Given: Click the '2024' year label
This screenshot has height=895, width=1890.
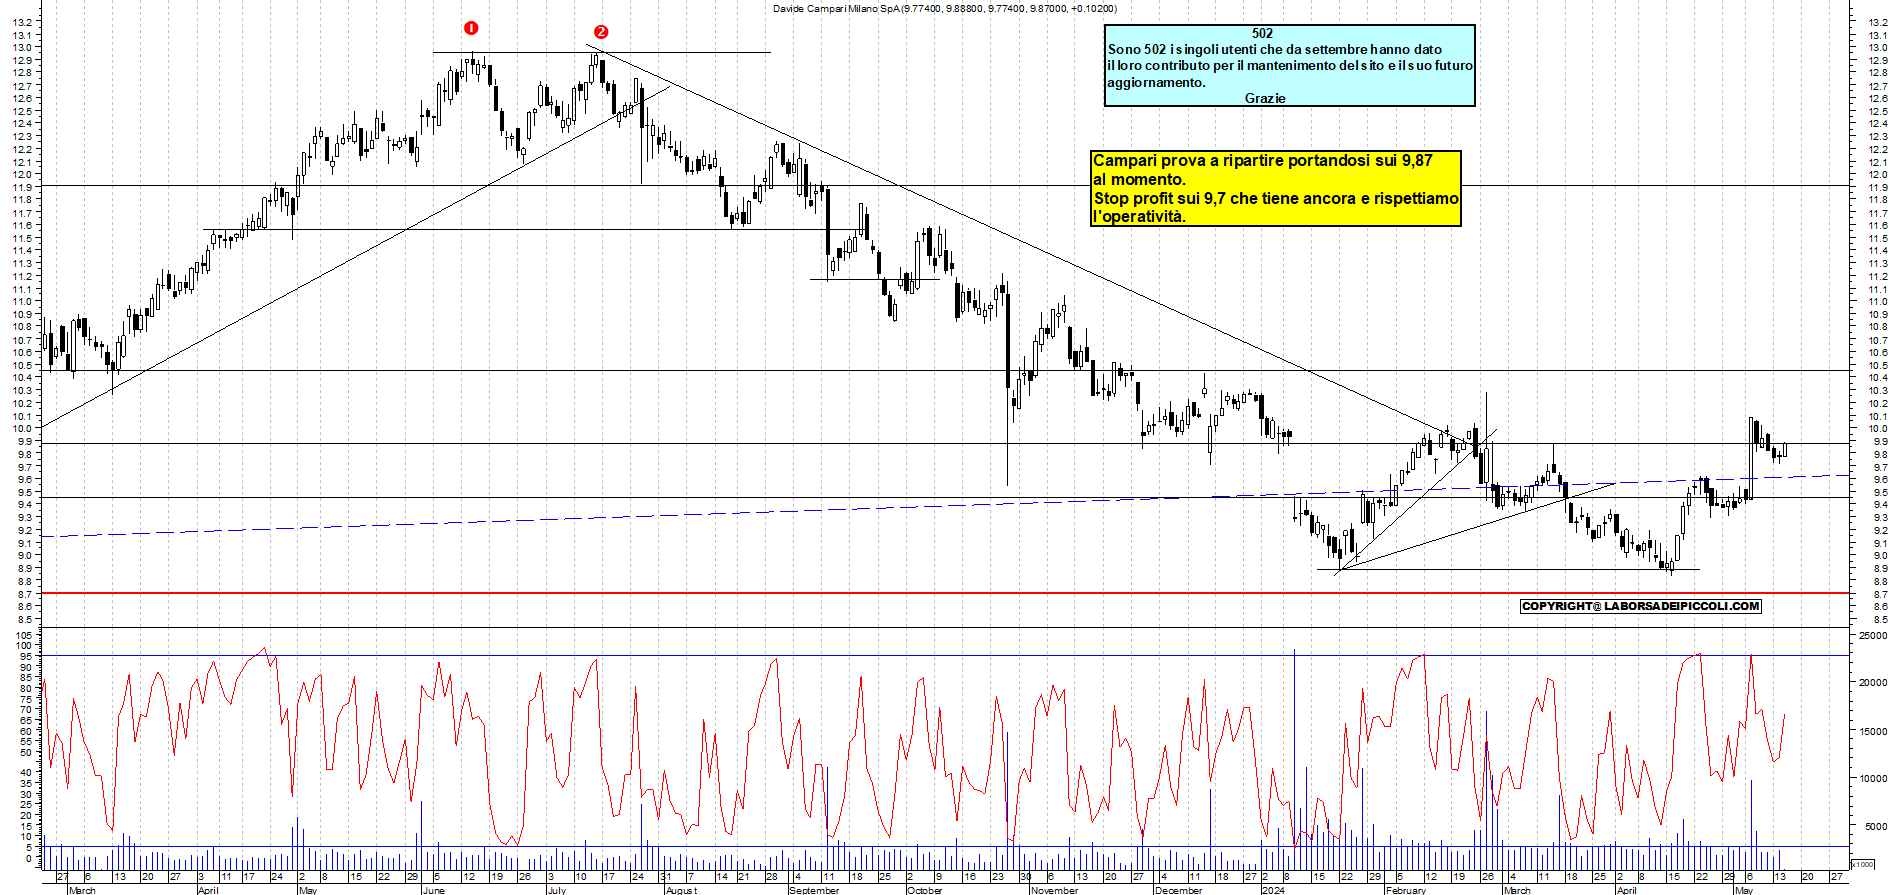Looking at the screenshot, I should point(1273,890).
